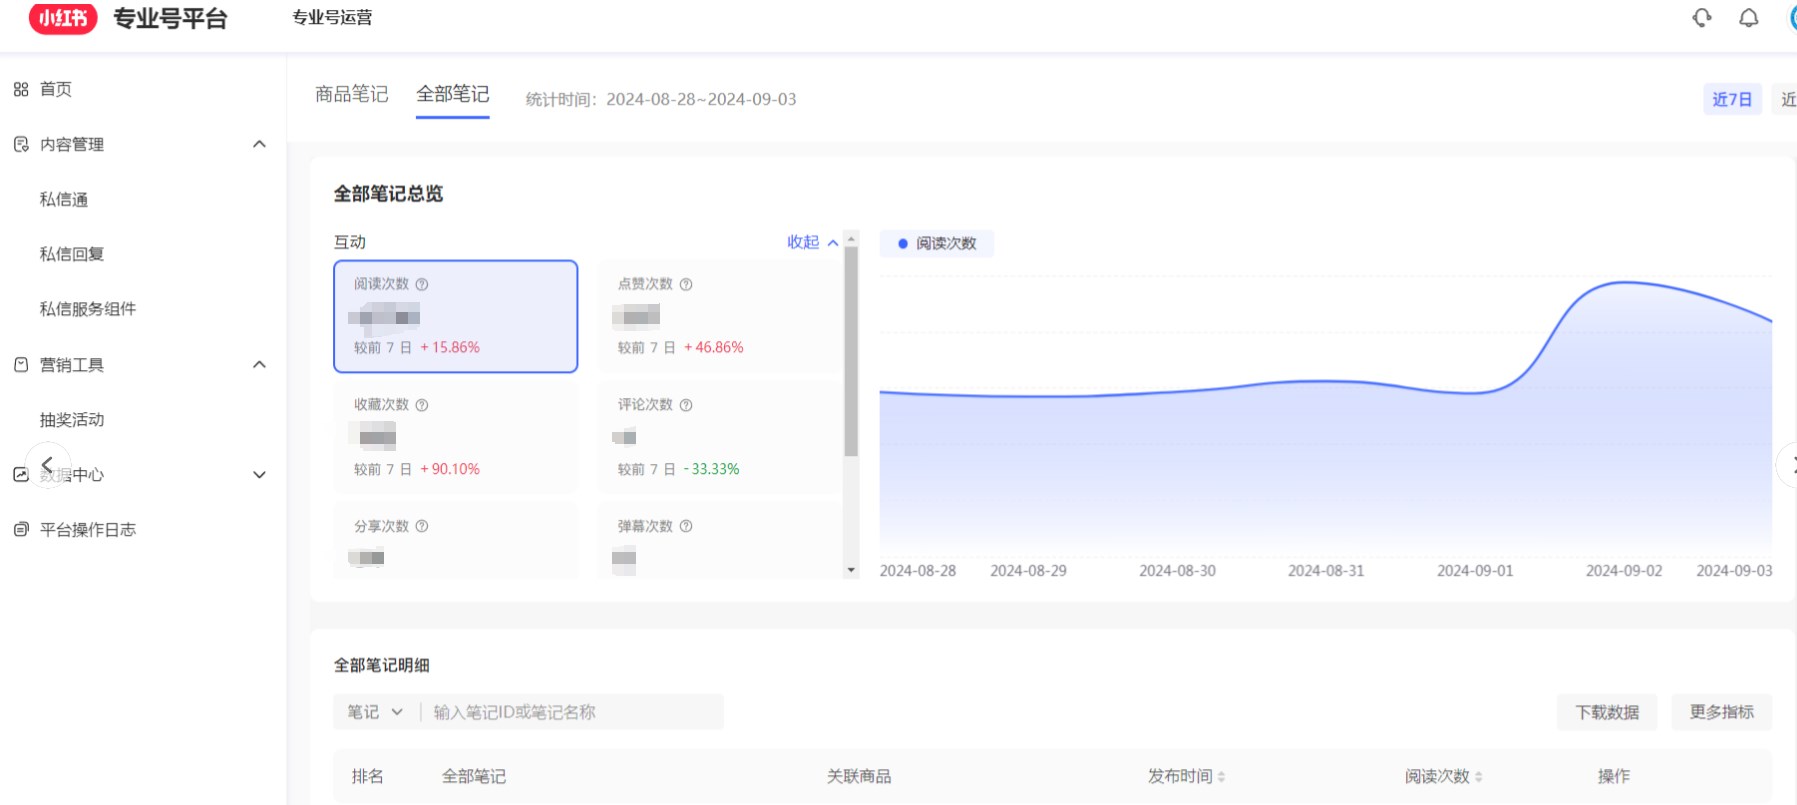Open the notification bell

coord(1748,18)
